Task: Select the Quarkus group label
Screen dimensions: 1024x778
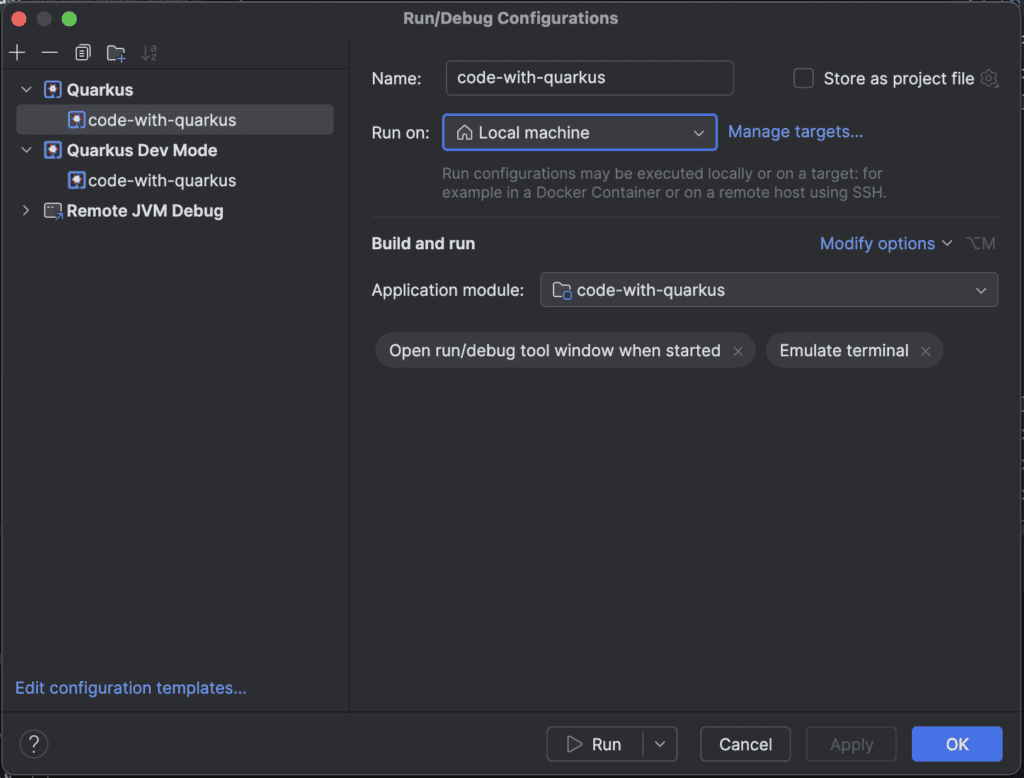Action: coord(100,89)
